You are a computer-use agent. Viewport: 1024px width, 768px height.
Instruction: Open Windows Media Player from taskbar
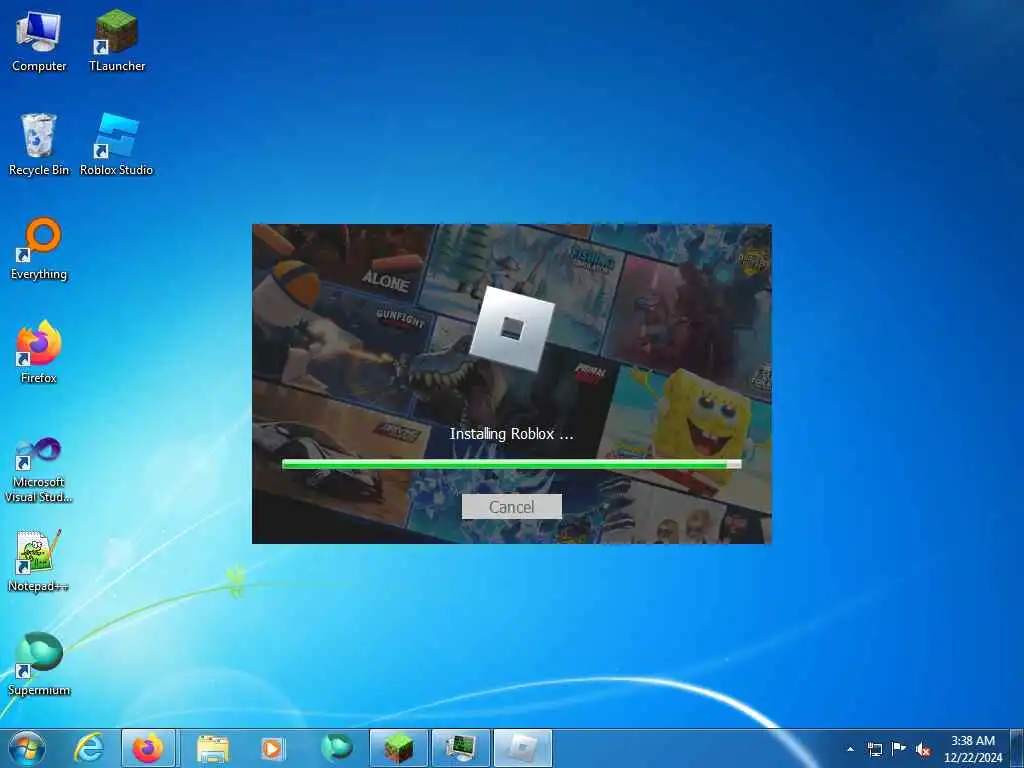point(272,748)
